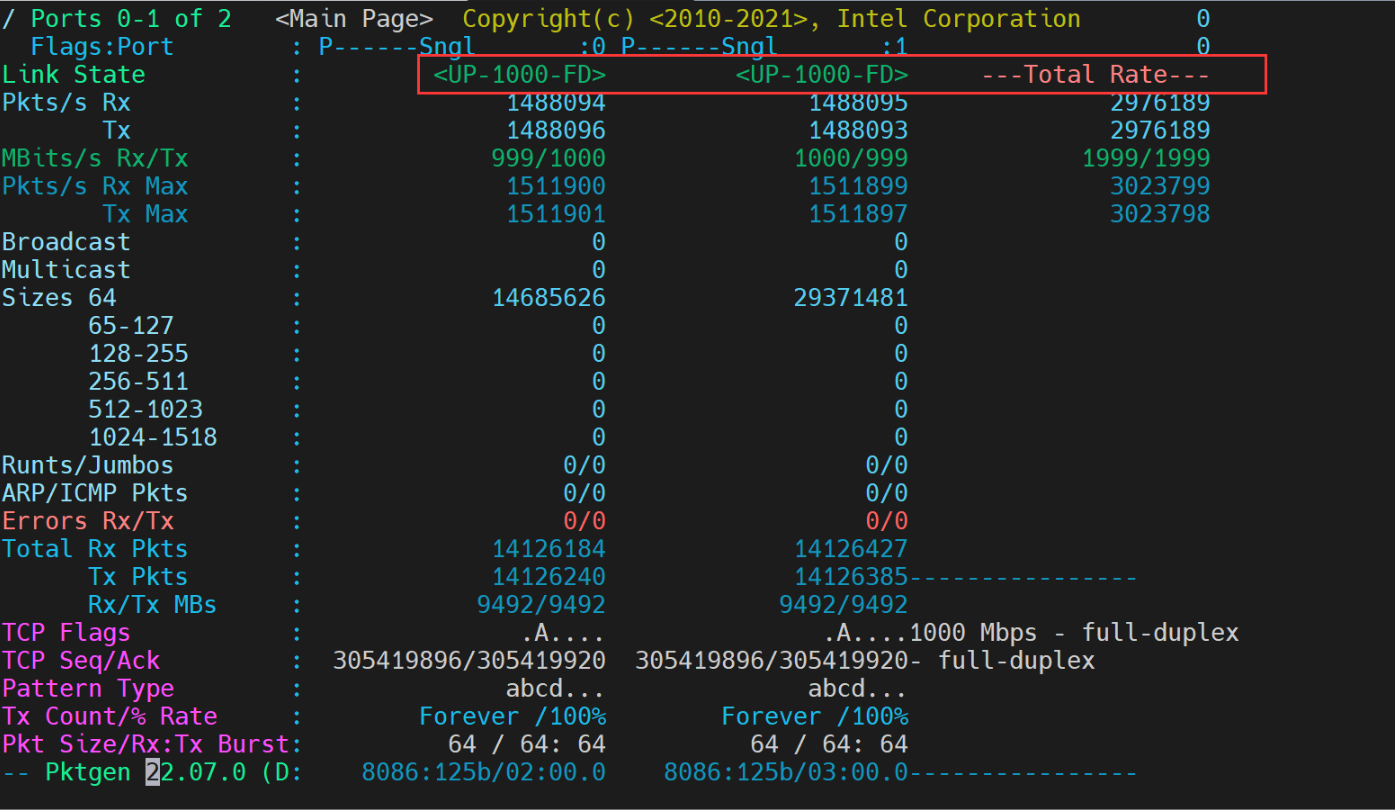
Task: Click the "Runts/Jumbos" row label
Action: [x=88, y=465]
